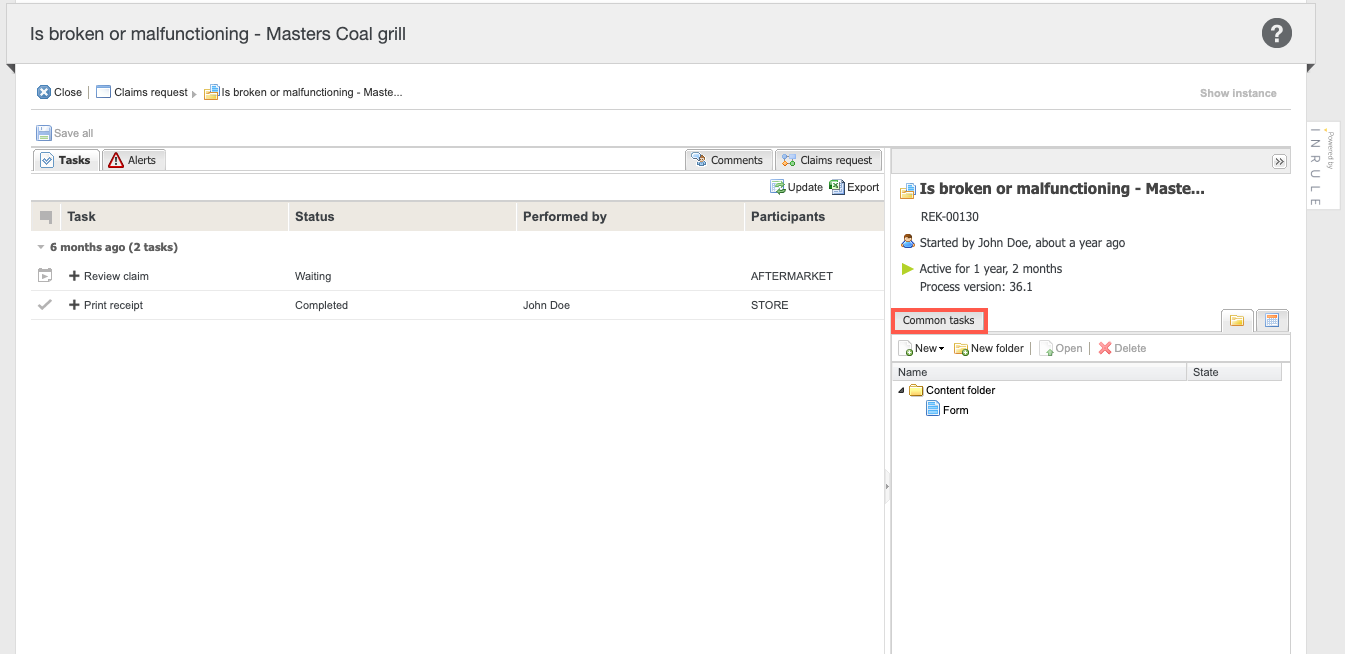Click the New folder button
This screenshot has height=654, width=1345.
[988, 348]
